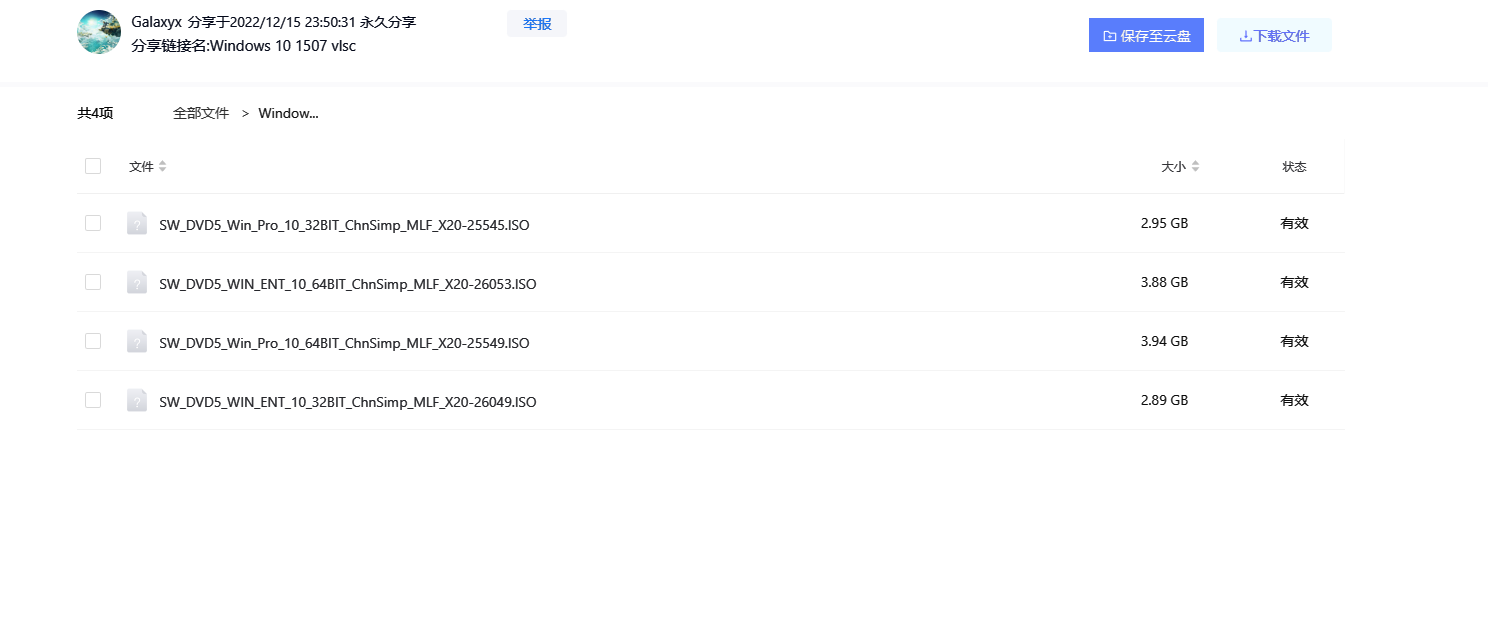1488x628 pixels.
Task: Click the file icon next to SW_DVD5_Win_Pro_10_32BIT ISO
Action: point(137,223)
